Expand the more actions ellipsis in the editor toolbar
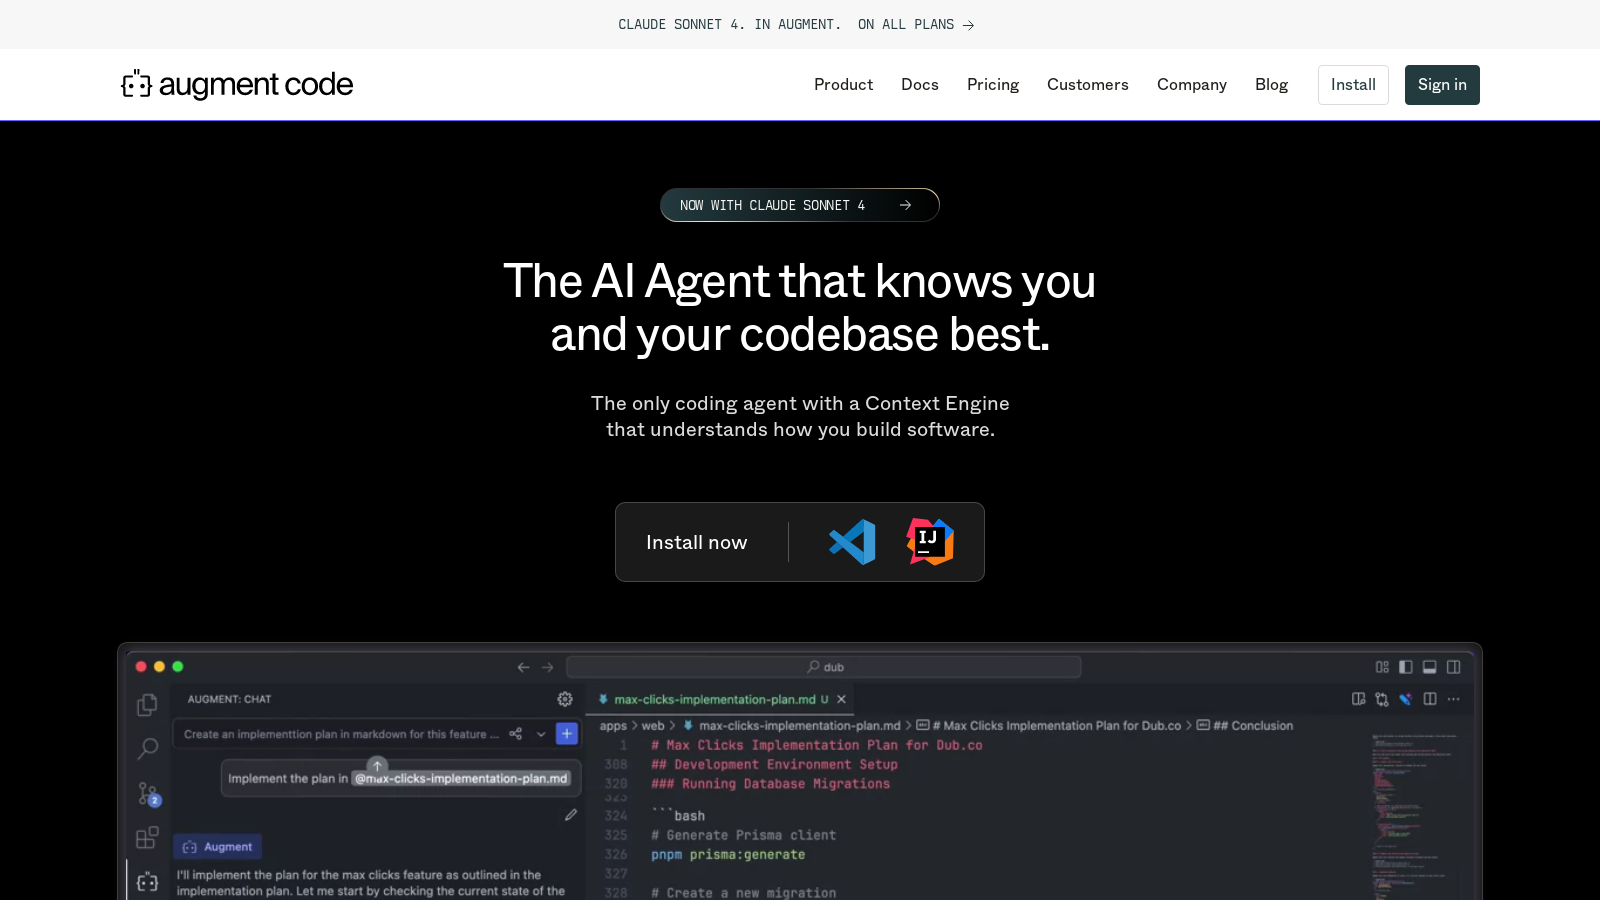1600x900 pixels. (1454, 699)
